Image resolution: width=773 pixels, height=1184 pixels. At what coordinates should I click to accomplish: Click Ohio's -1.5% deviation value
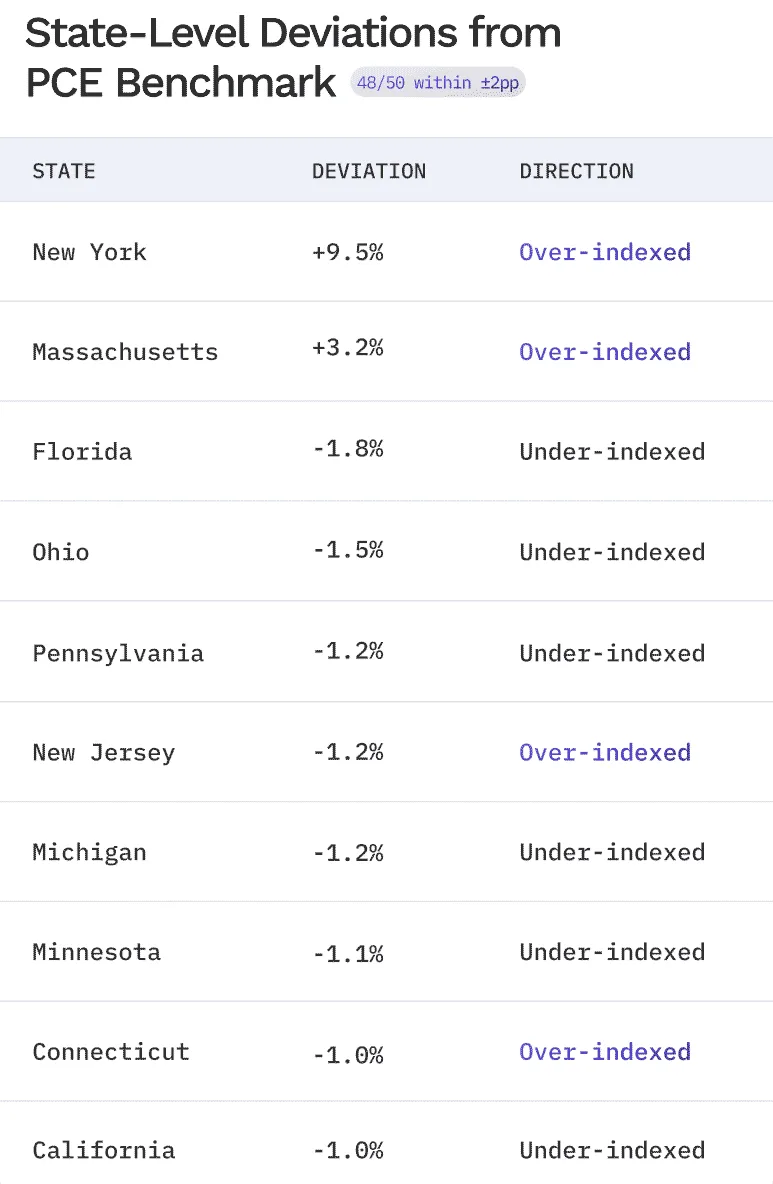tap(349, 550)
